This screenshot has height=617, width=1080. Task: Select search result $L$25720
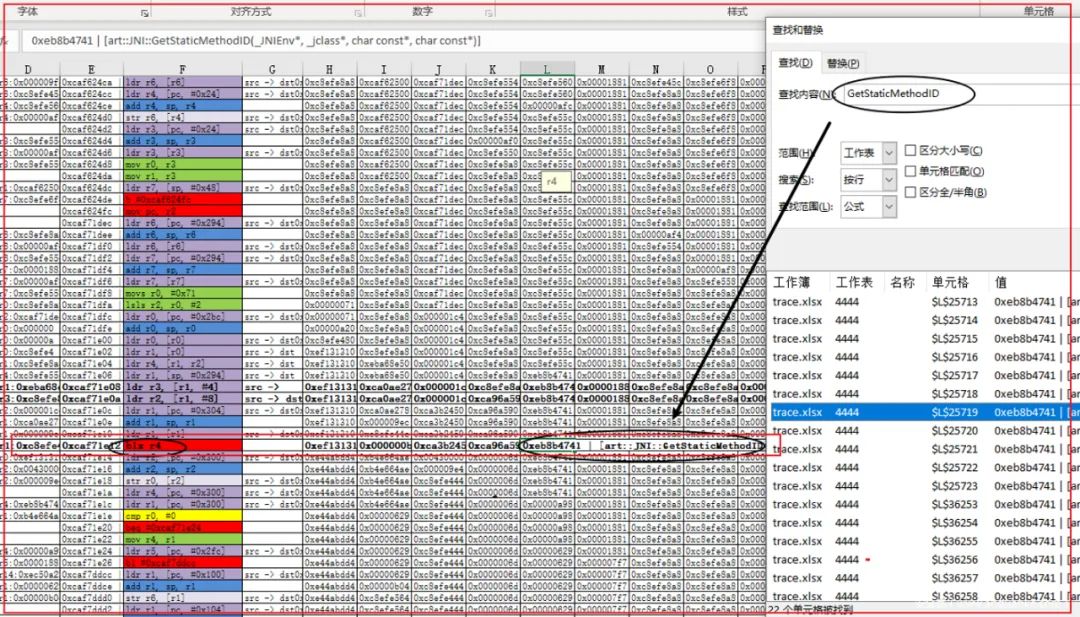point(924,430)
